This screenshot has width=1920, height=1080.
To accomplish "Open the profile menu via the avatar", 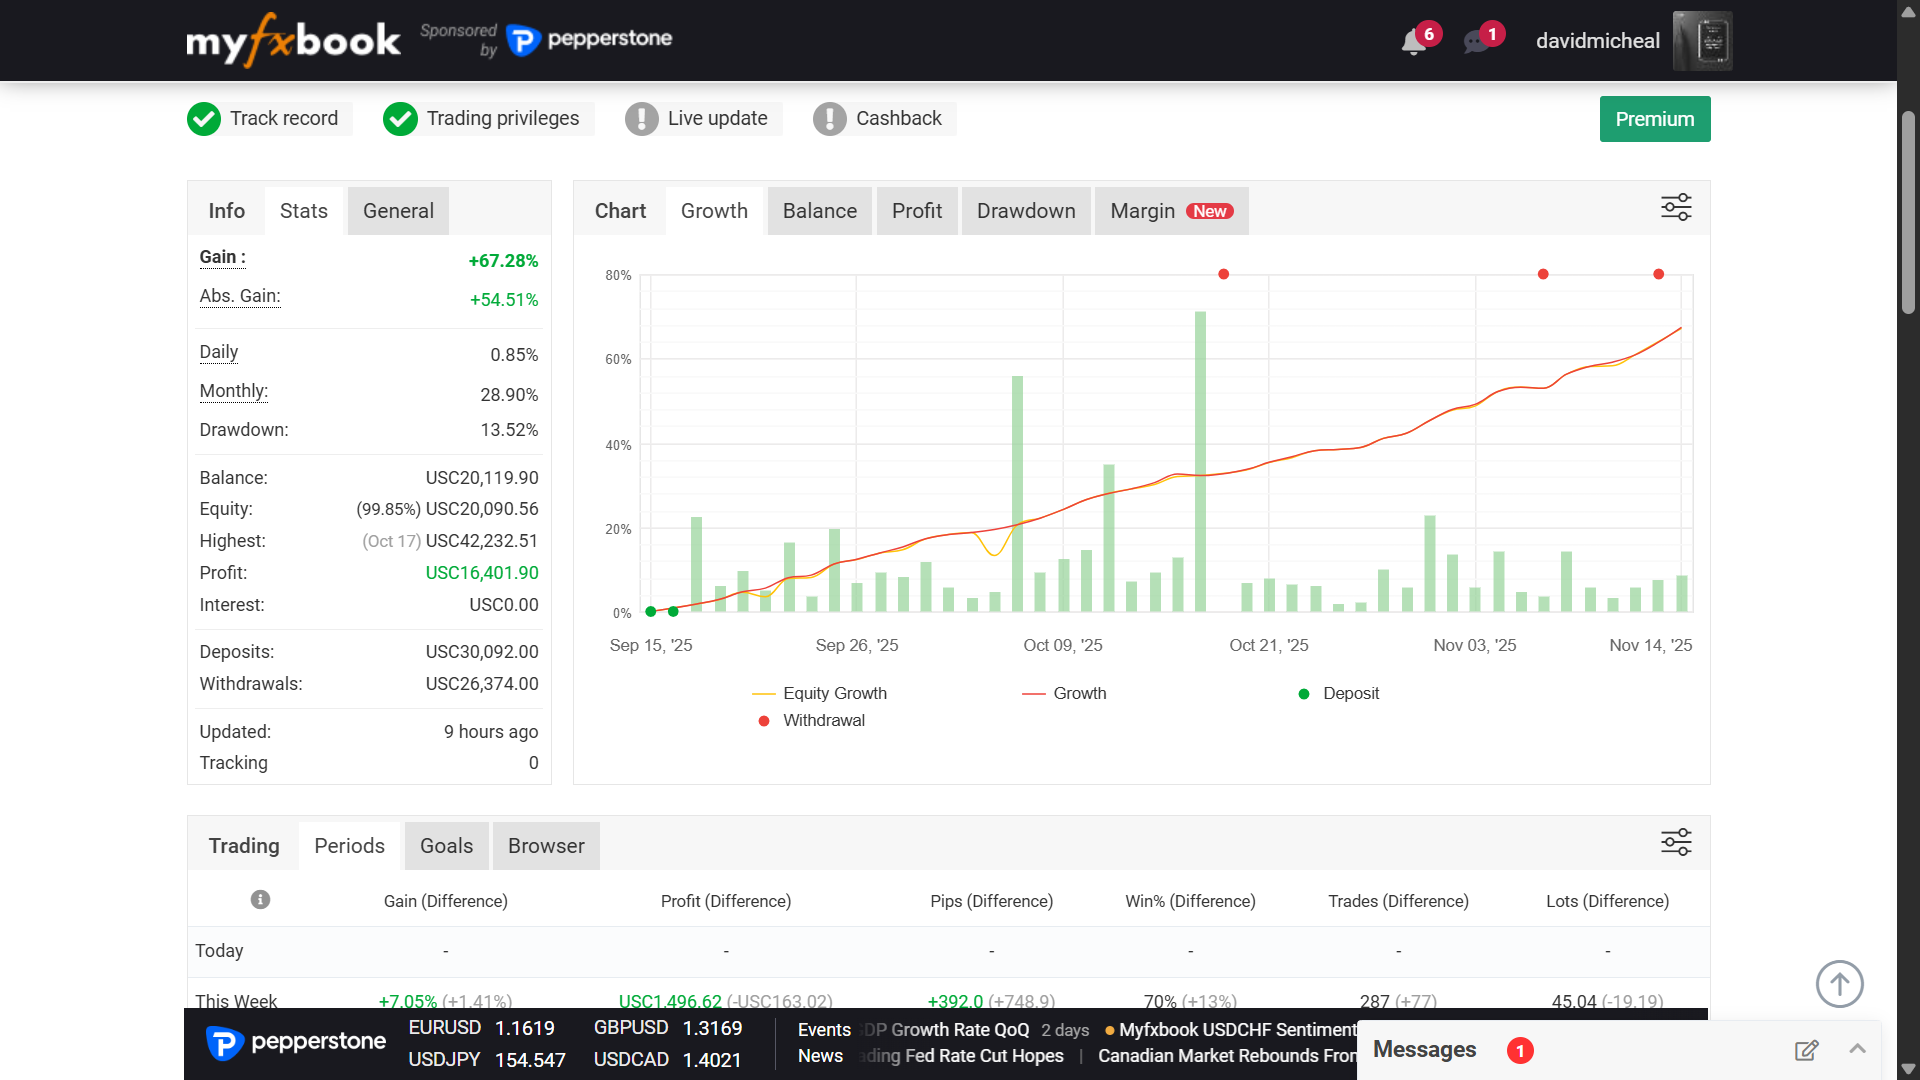I will coord(1702,40).
